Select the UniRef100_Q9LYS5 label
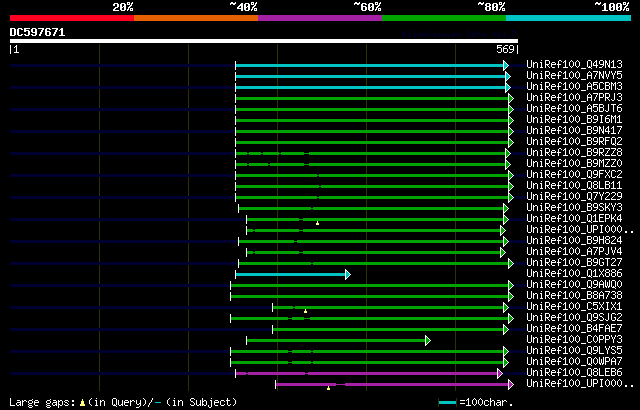 (x=574, y=351)
